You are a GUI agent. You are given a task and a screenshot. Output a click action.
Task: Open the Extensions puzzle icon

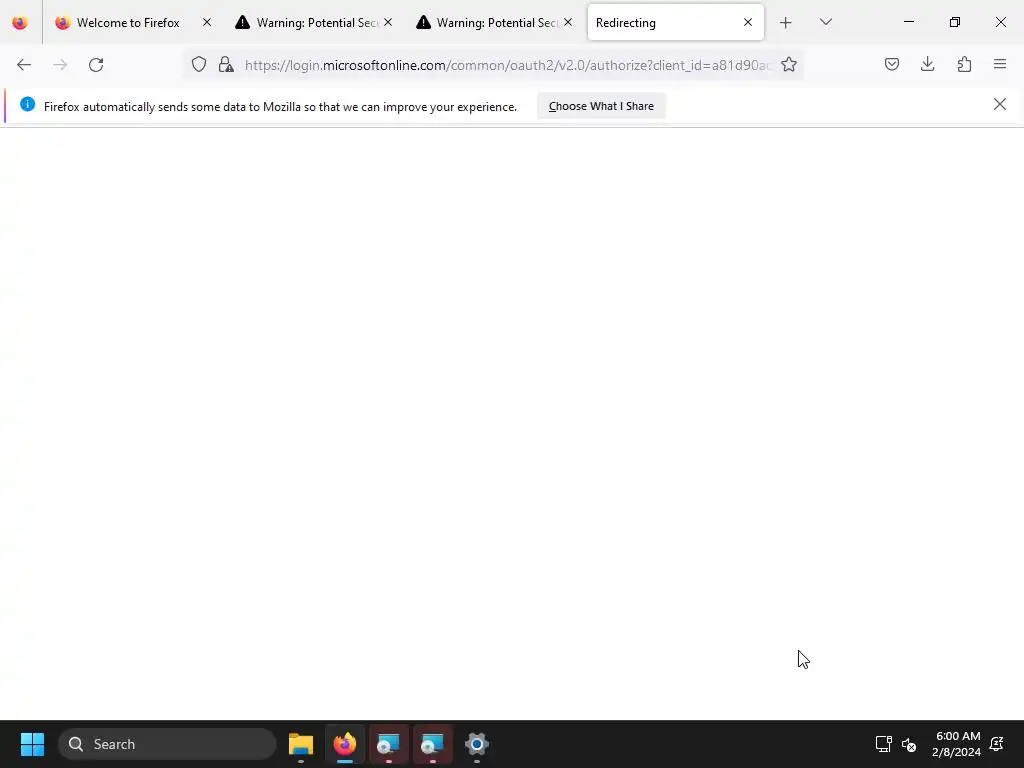click(x=965, y=64)
